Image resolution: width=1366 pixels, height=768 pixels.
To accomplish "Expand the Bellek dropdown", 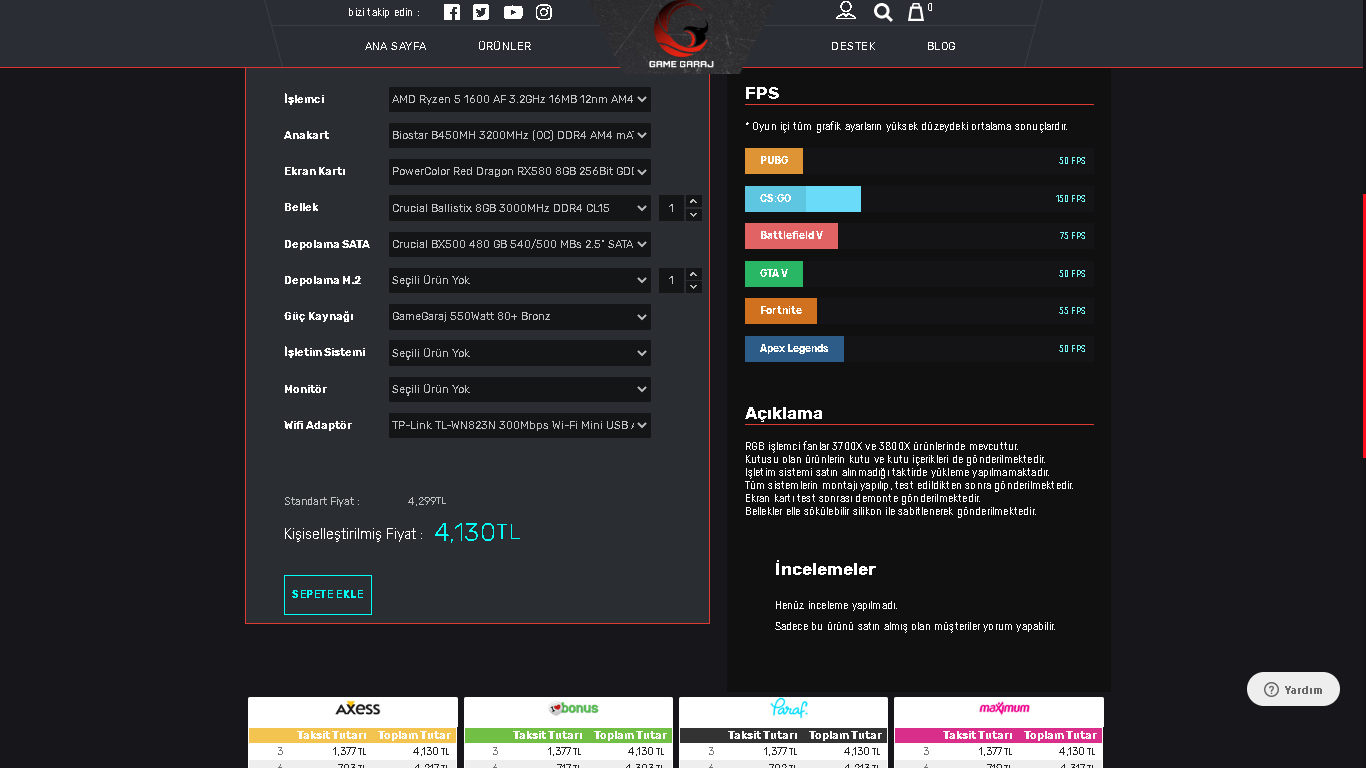I will pos(520,208).
